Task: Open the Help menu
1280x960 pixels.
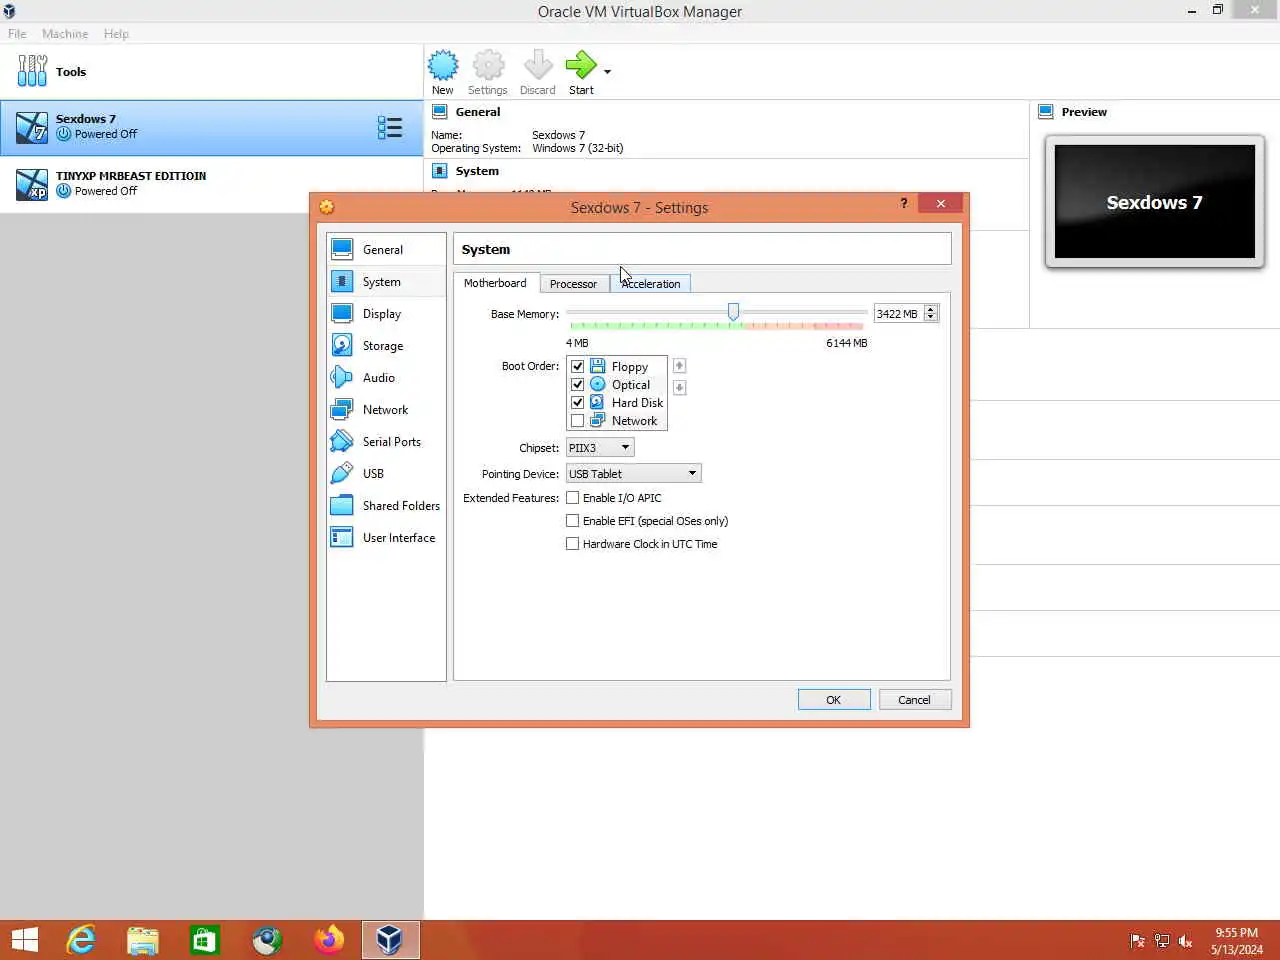Action: click(116, 34)
